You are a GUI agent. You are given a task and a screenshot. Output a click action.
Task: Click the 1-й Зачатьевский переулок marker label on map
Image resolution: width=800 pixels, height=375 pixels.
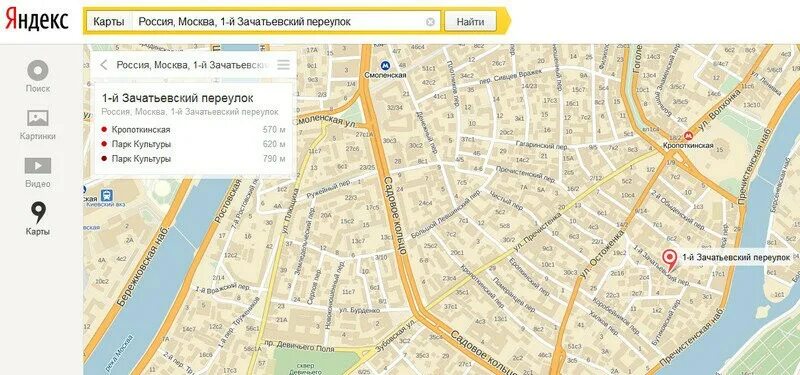tap(735, 258)
